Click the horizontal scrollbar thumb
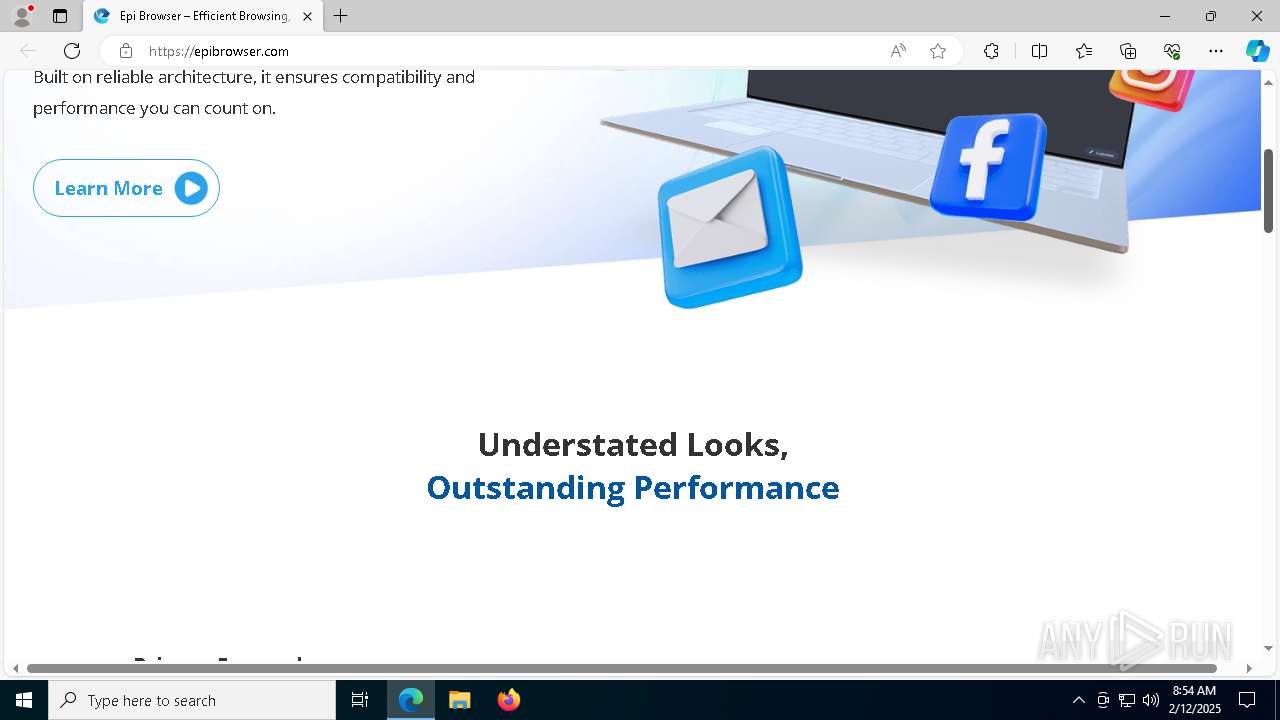This screenshot has width=1280, height=720. pos(621,668)
